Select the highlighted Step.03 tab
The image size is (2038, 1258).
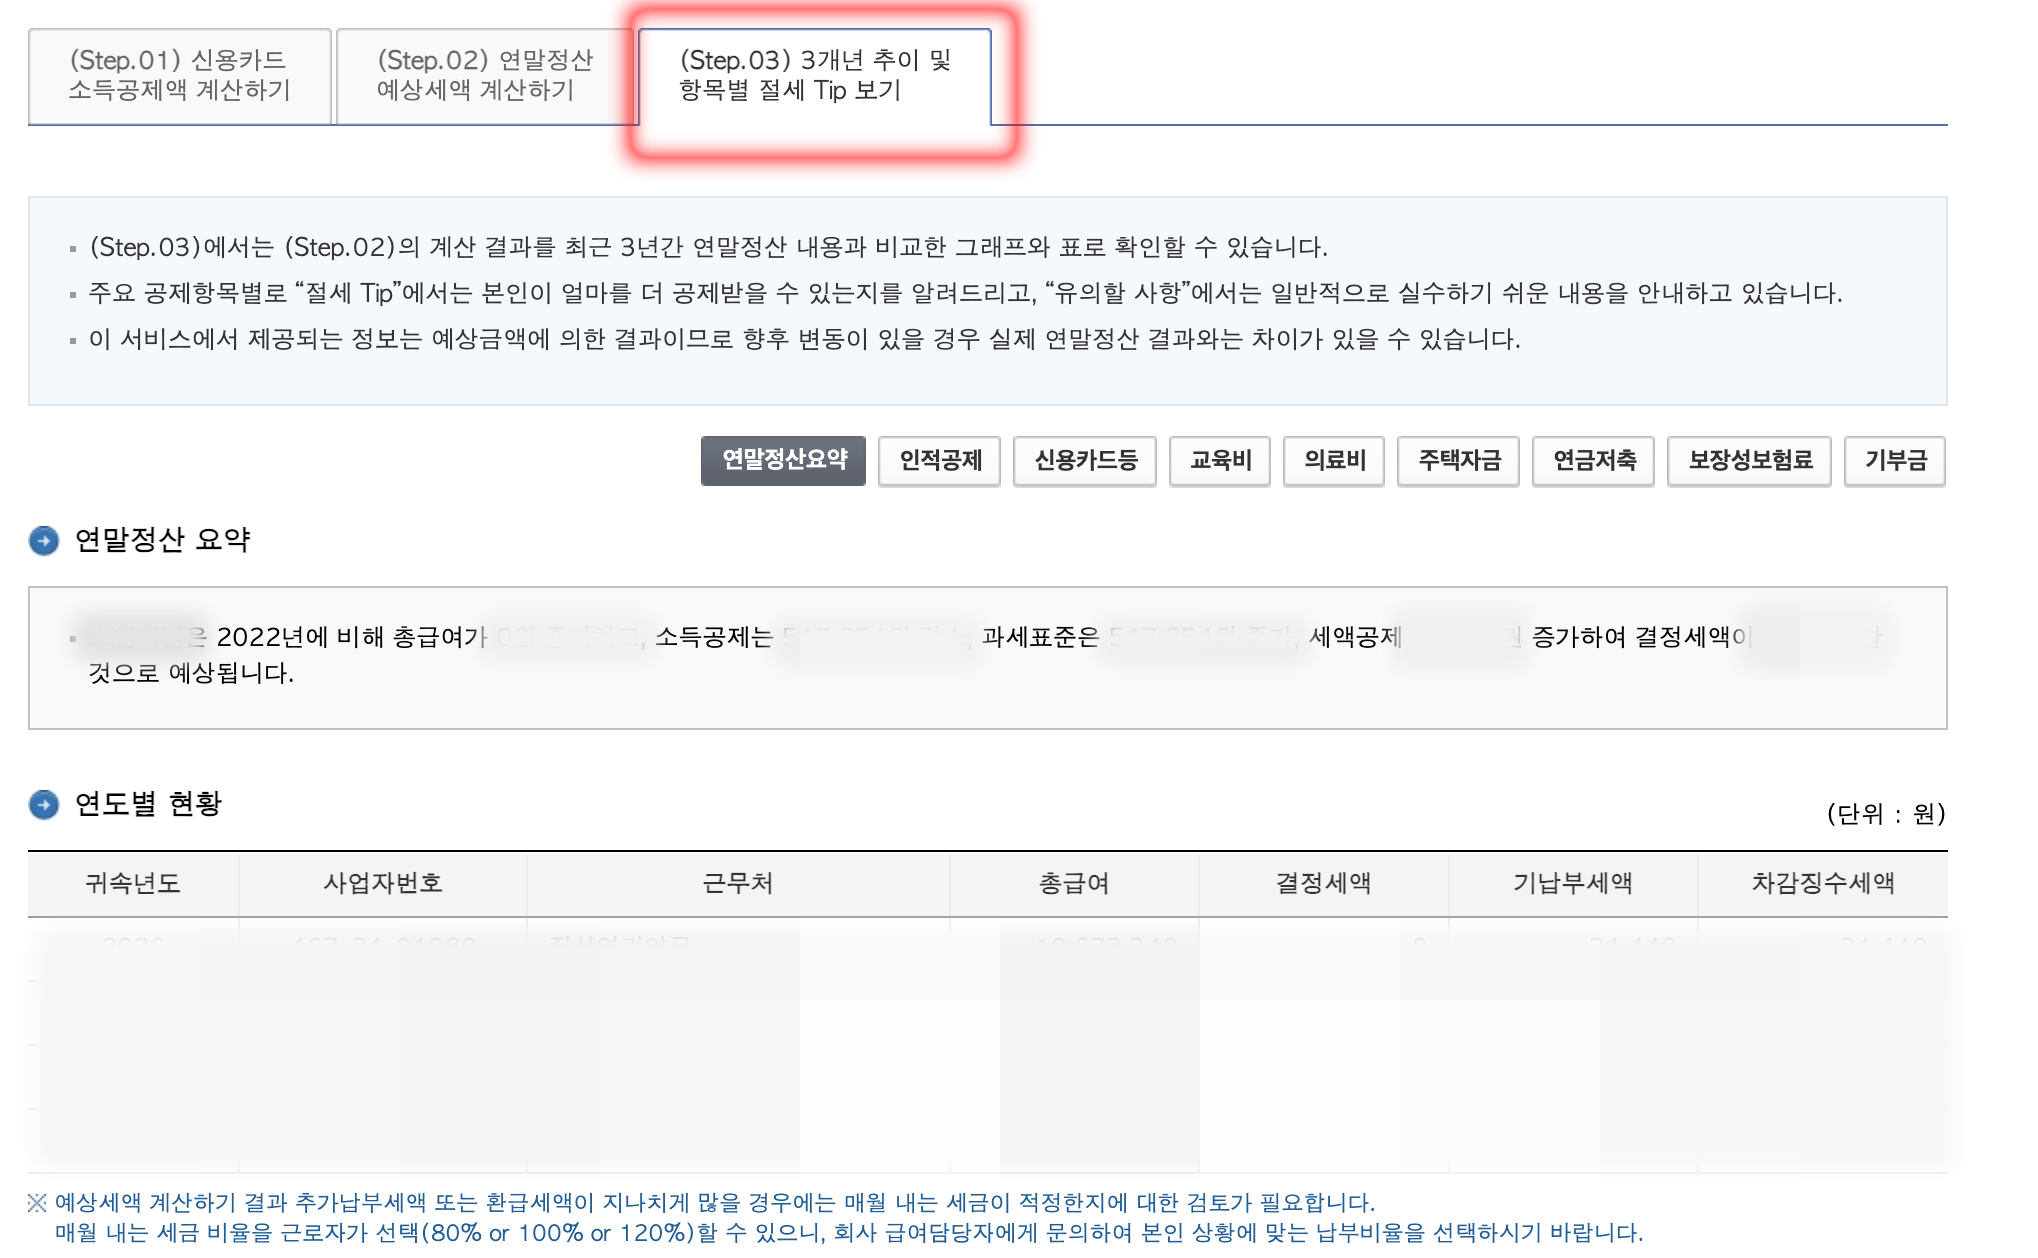point(814,72)
